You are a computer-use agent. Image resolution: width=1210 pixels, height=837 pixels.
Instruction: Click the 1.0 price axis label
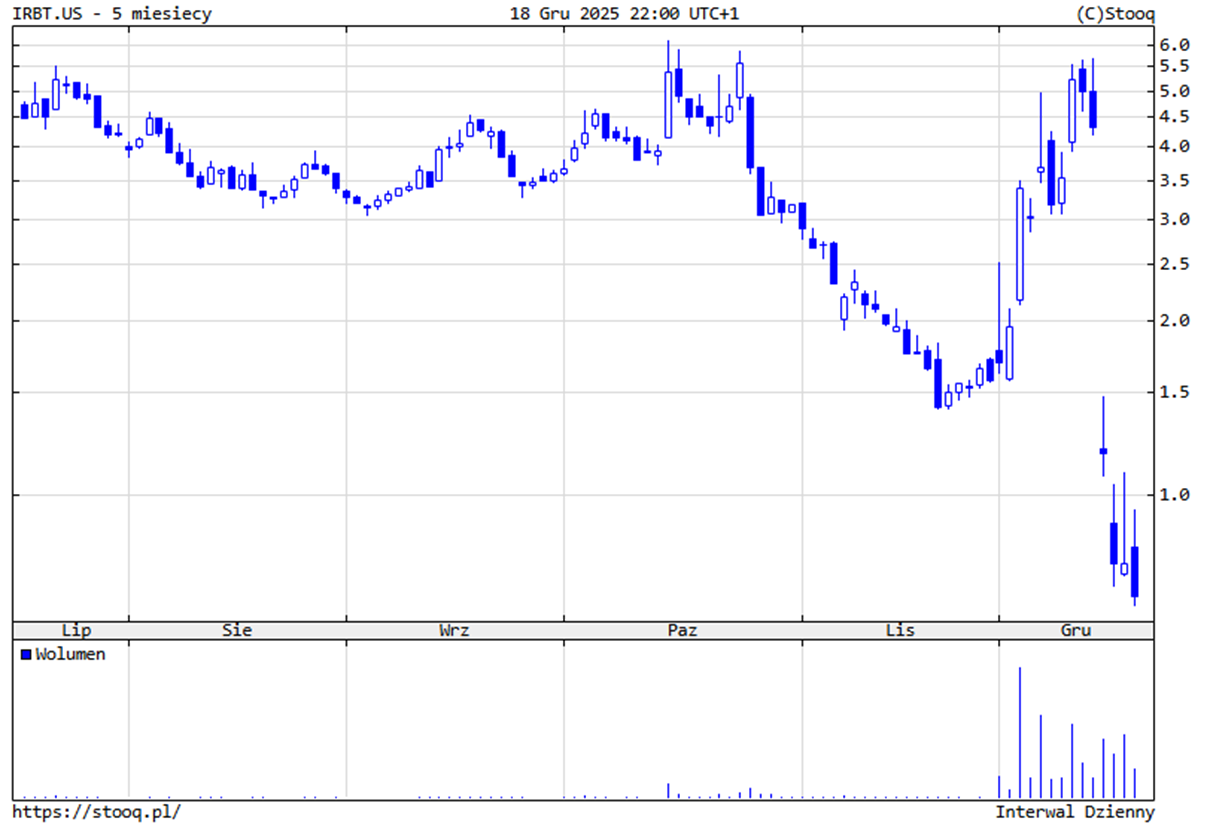click(x=1174, y=495)
